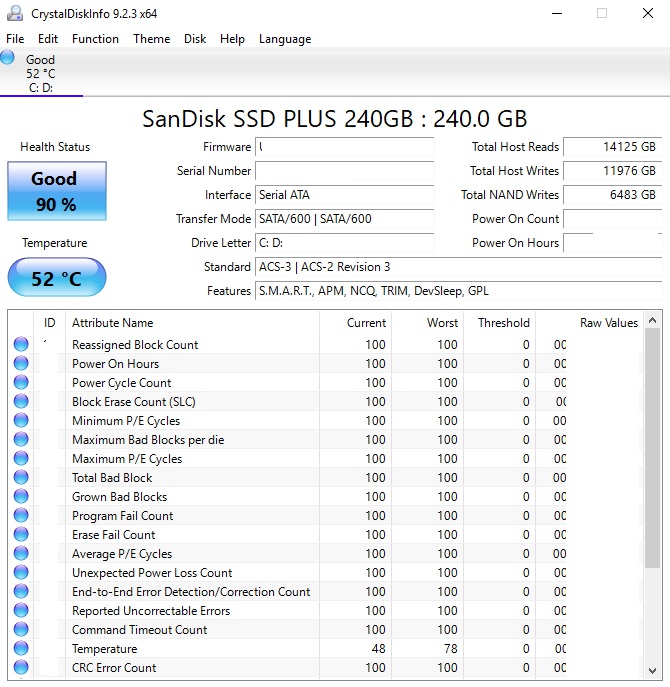
Task: Select the Reassigned Block Count attribute name
Action: point(135,345)
